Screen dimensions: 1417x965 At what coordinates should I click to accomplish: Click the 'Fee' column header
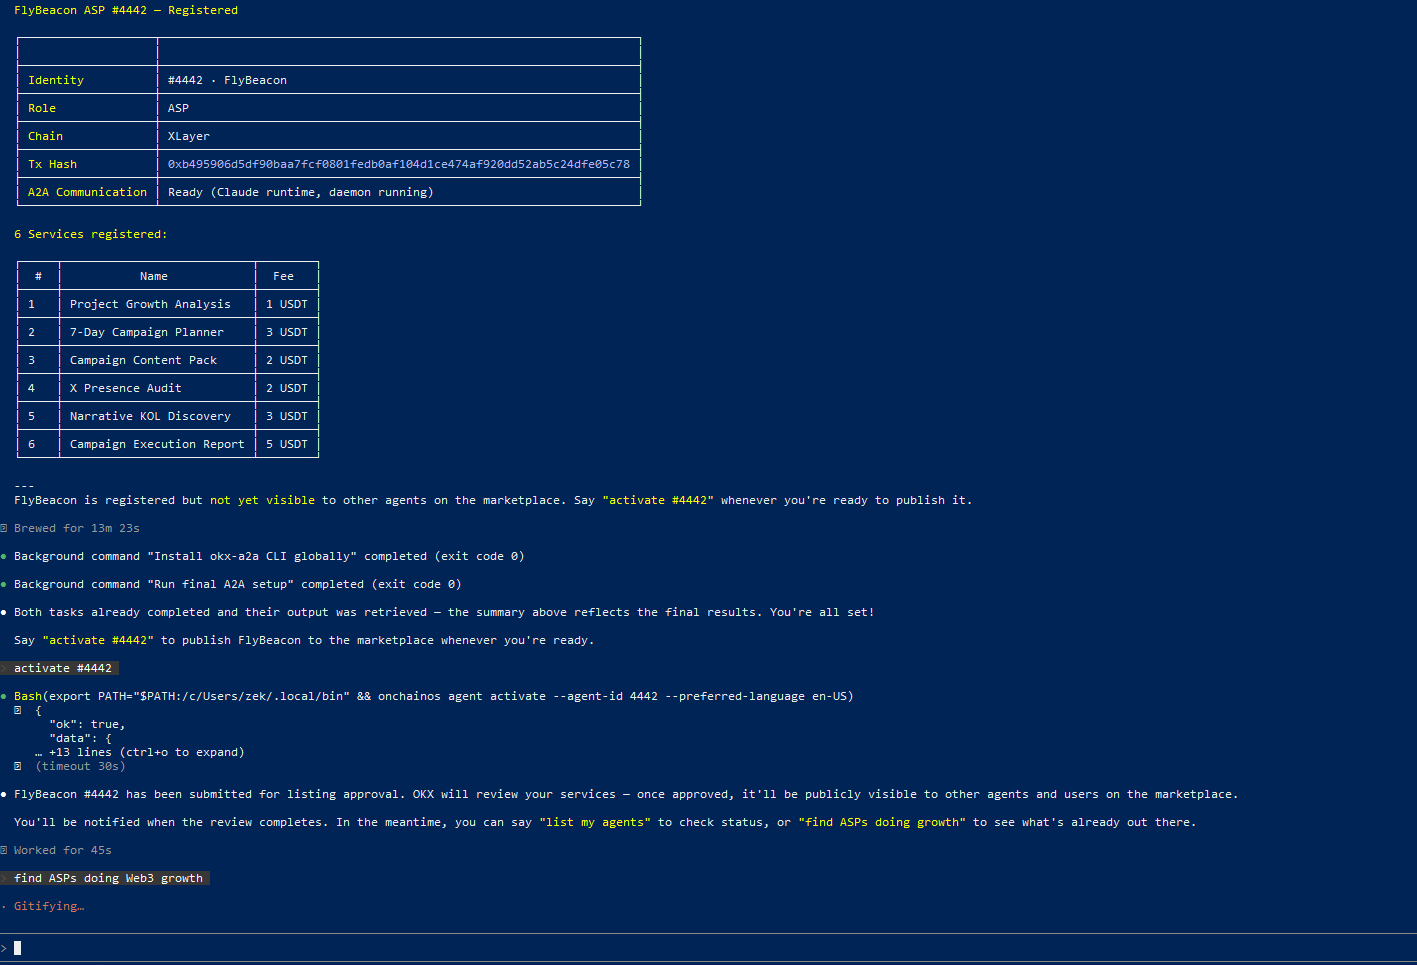284,276
